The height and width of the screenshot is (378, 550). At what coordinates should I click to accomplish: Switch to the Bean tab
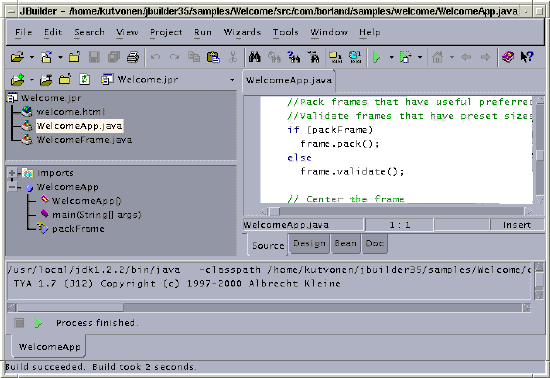point(346,243)
